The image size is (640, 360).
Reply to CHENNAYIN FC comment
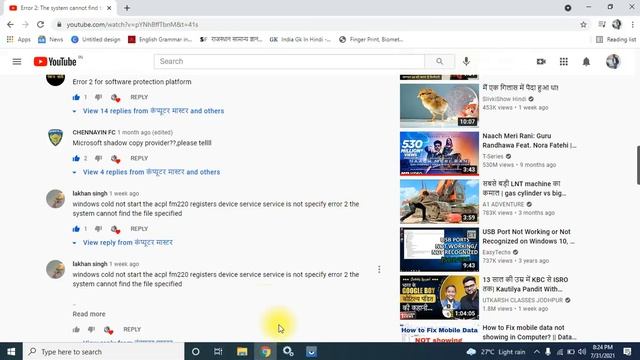pos(139,158)
